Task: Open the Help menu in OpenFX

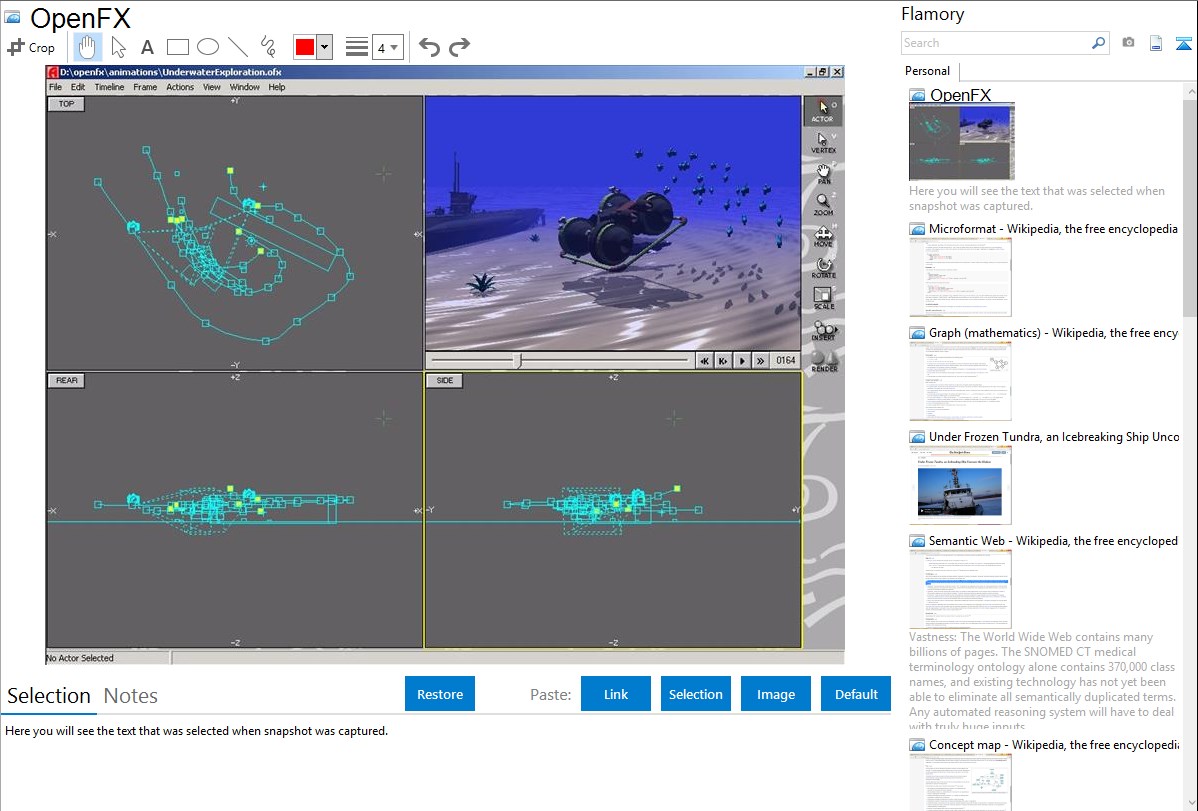Action: click(x=277, y=87)
